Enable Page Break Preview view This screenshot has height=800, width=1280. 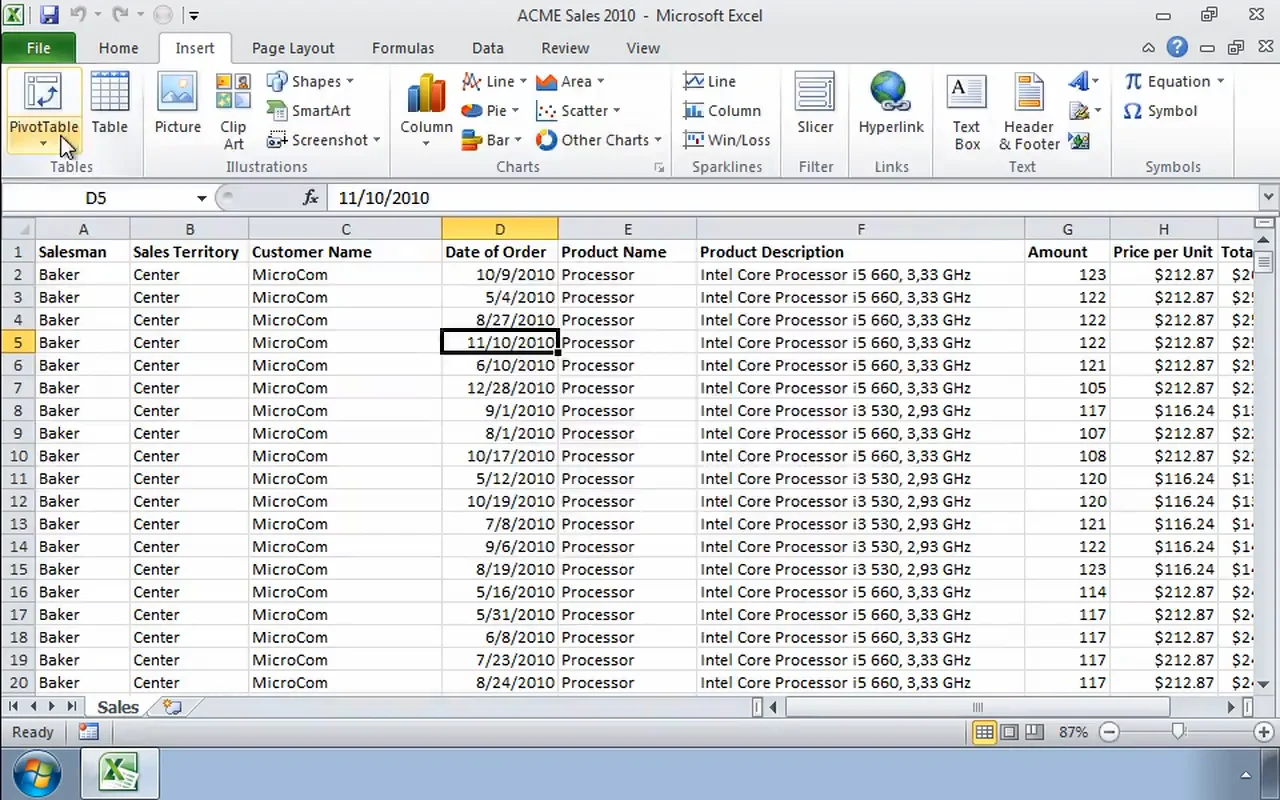tap(1035, 732)
